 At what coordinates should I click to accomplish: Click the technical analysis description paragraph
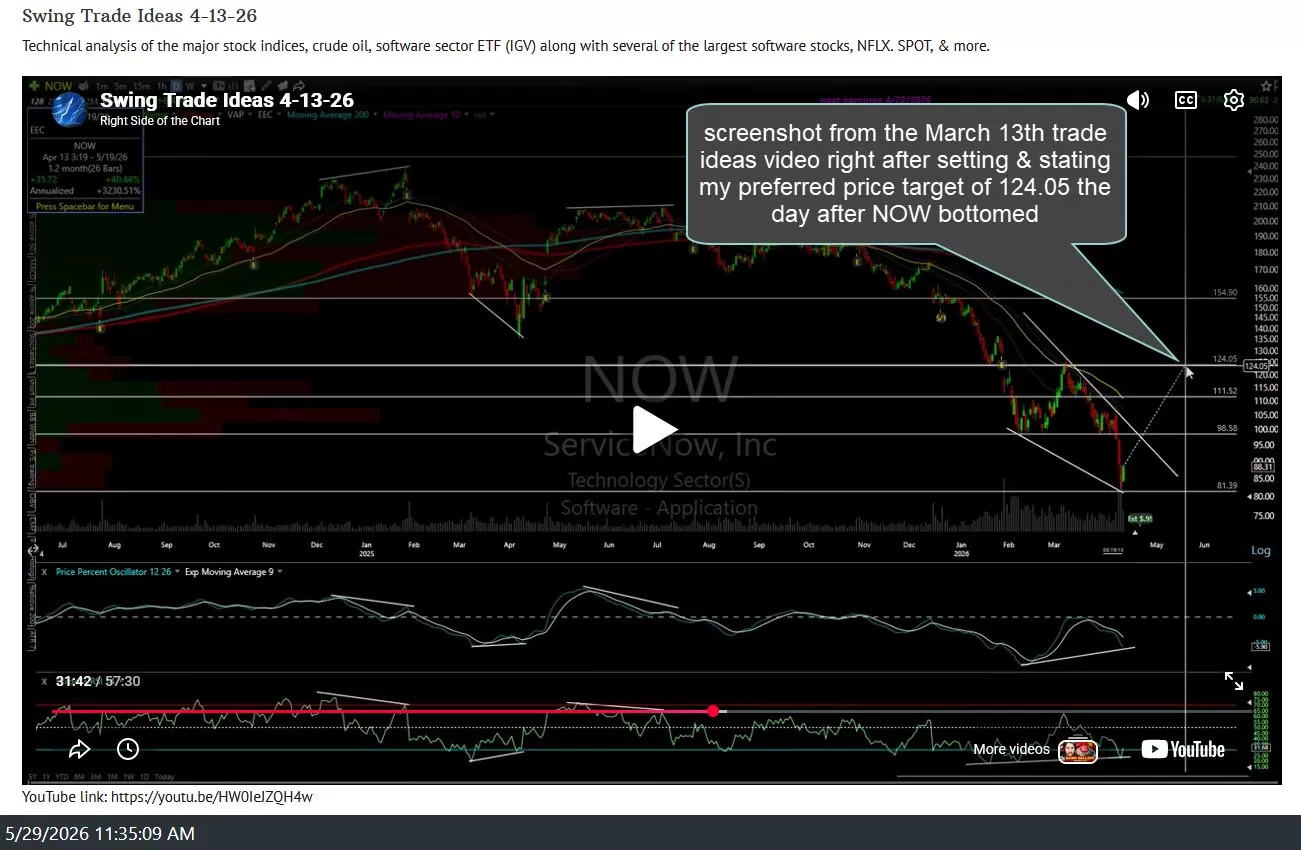tap(506, 46)
